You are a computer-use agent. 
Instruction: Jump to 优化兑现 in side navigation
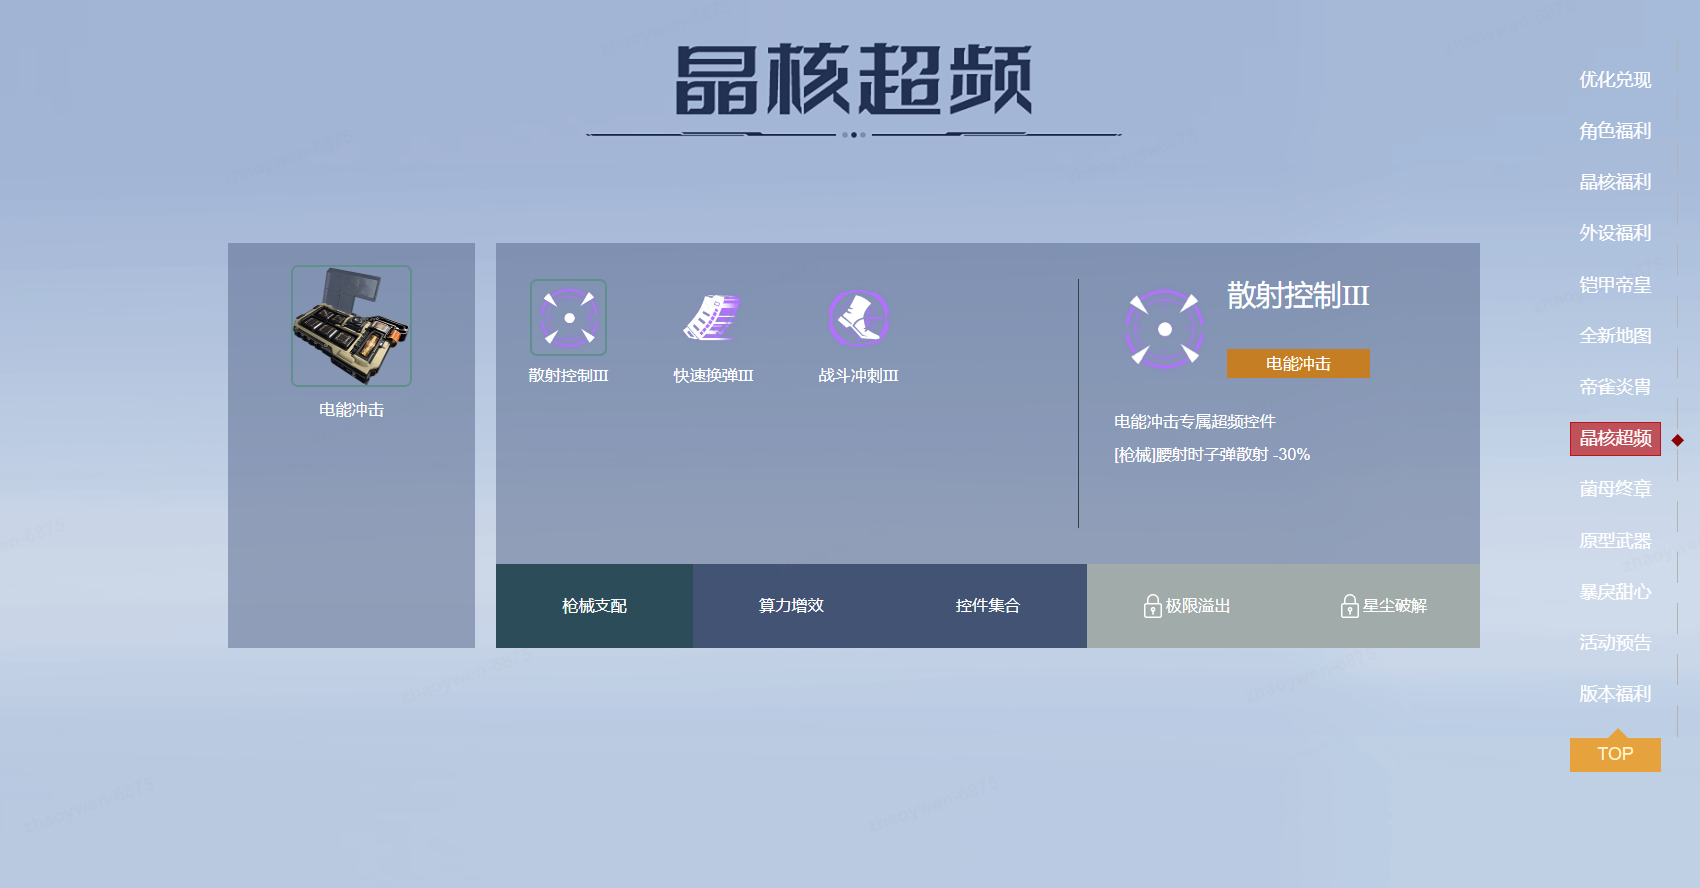click(x=1614, y=80)
